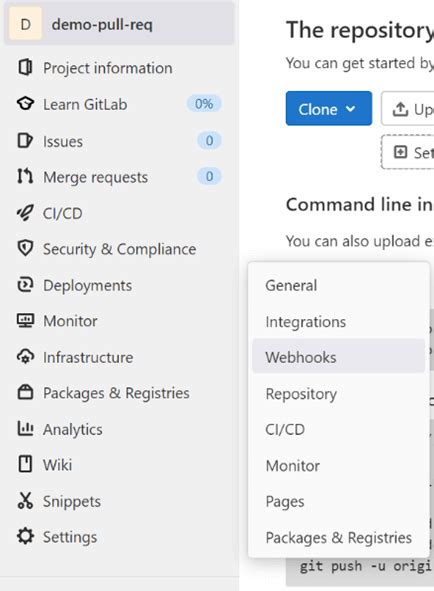Open sidebar Packages & Registries label
The width and height of the screenshot is (434, 591).
coord(117,393)
